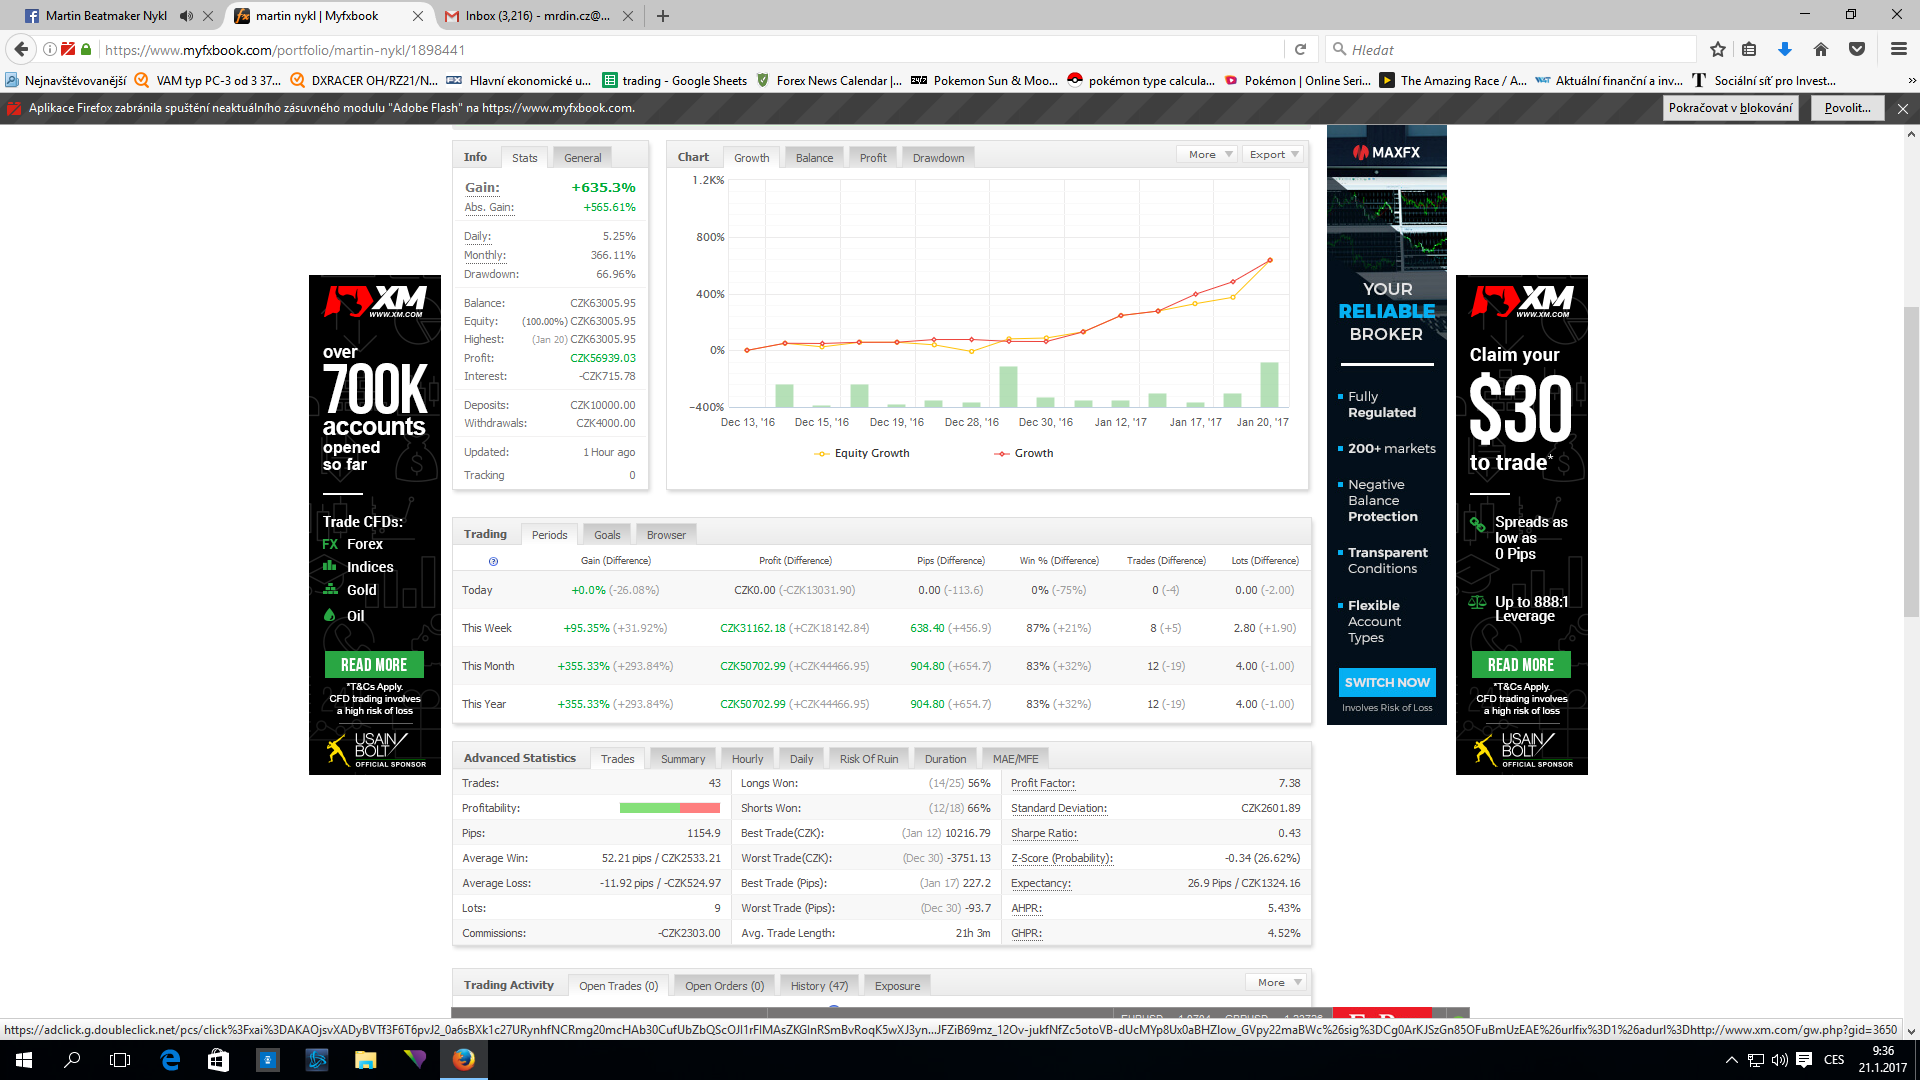Expand the chart More dropdown
Viewport: 1920px width, 1080px height.
pyautogui.click(x=1209, y=155)
